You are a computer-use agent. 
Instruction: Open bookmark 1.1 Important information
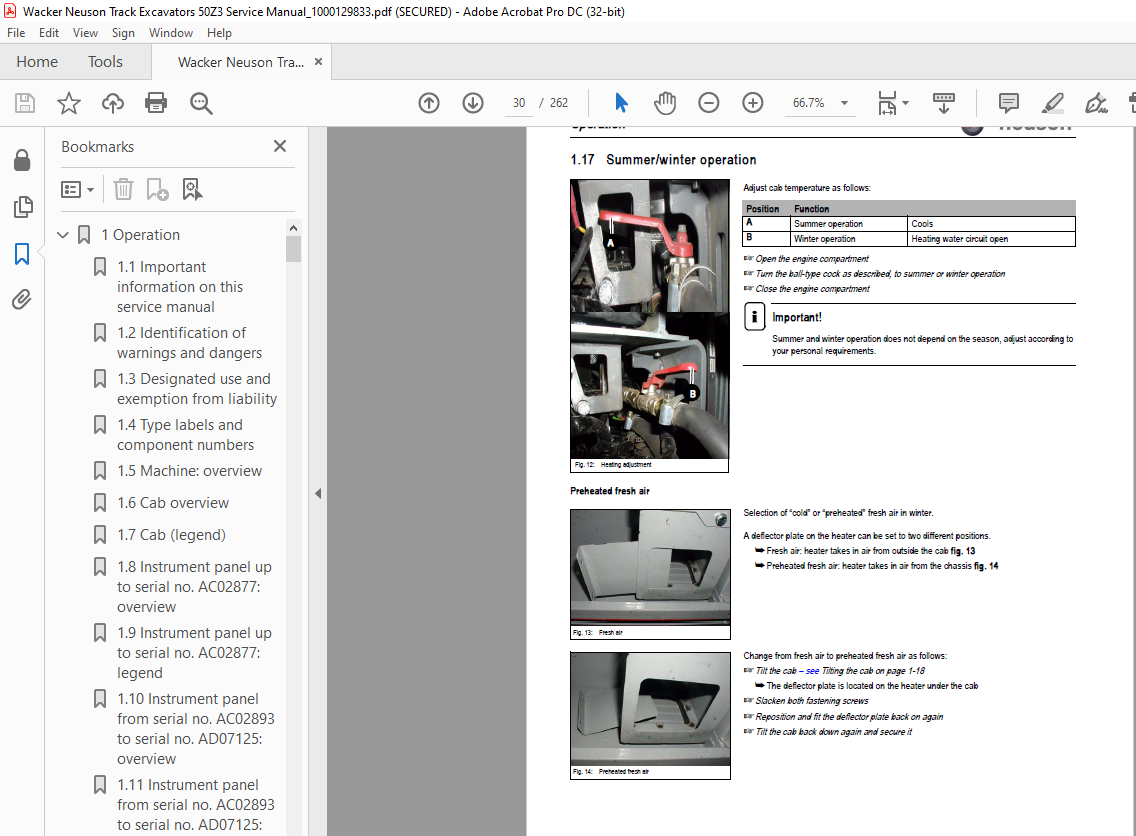[180, 287]
